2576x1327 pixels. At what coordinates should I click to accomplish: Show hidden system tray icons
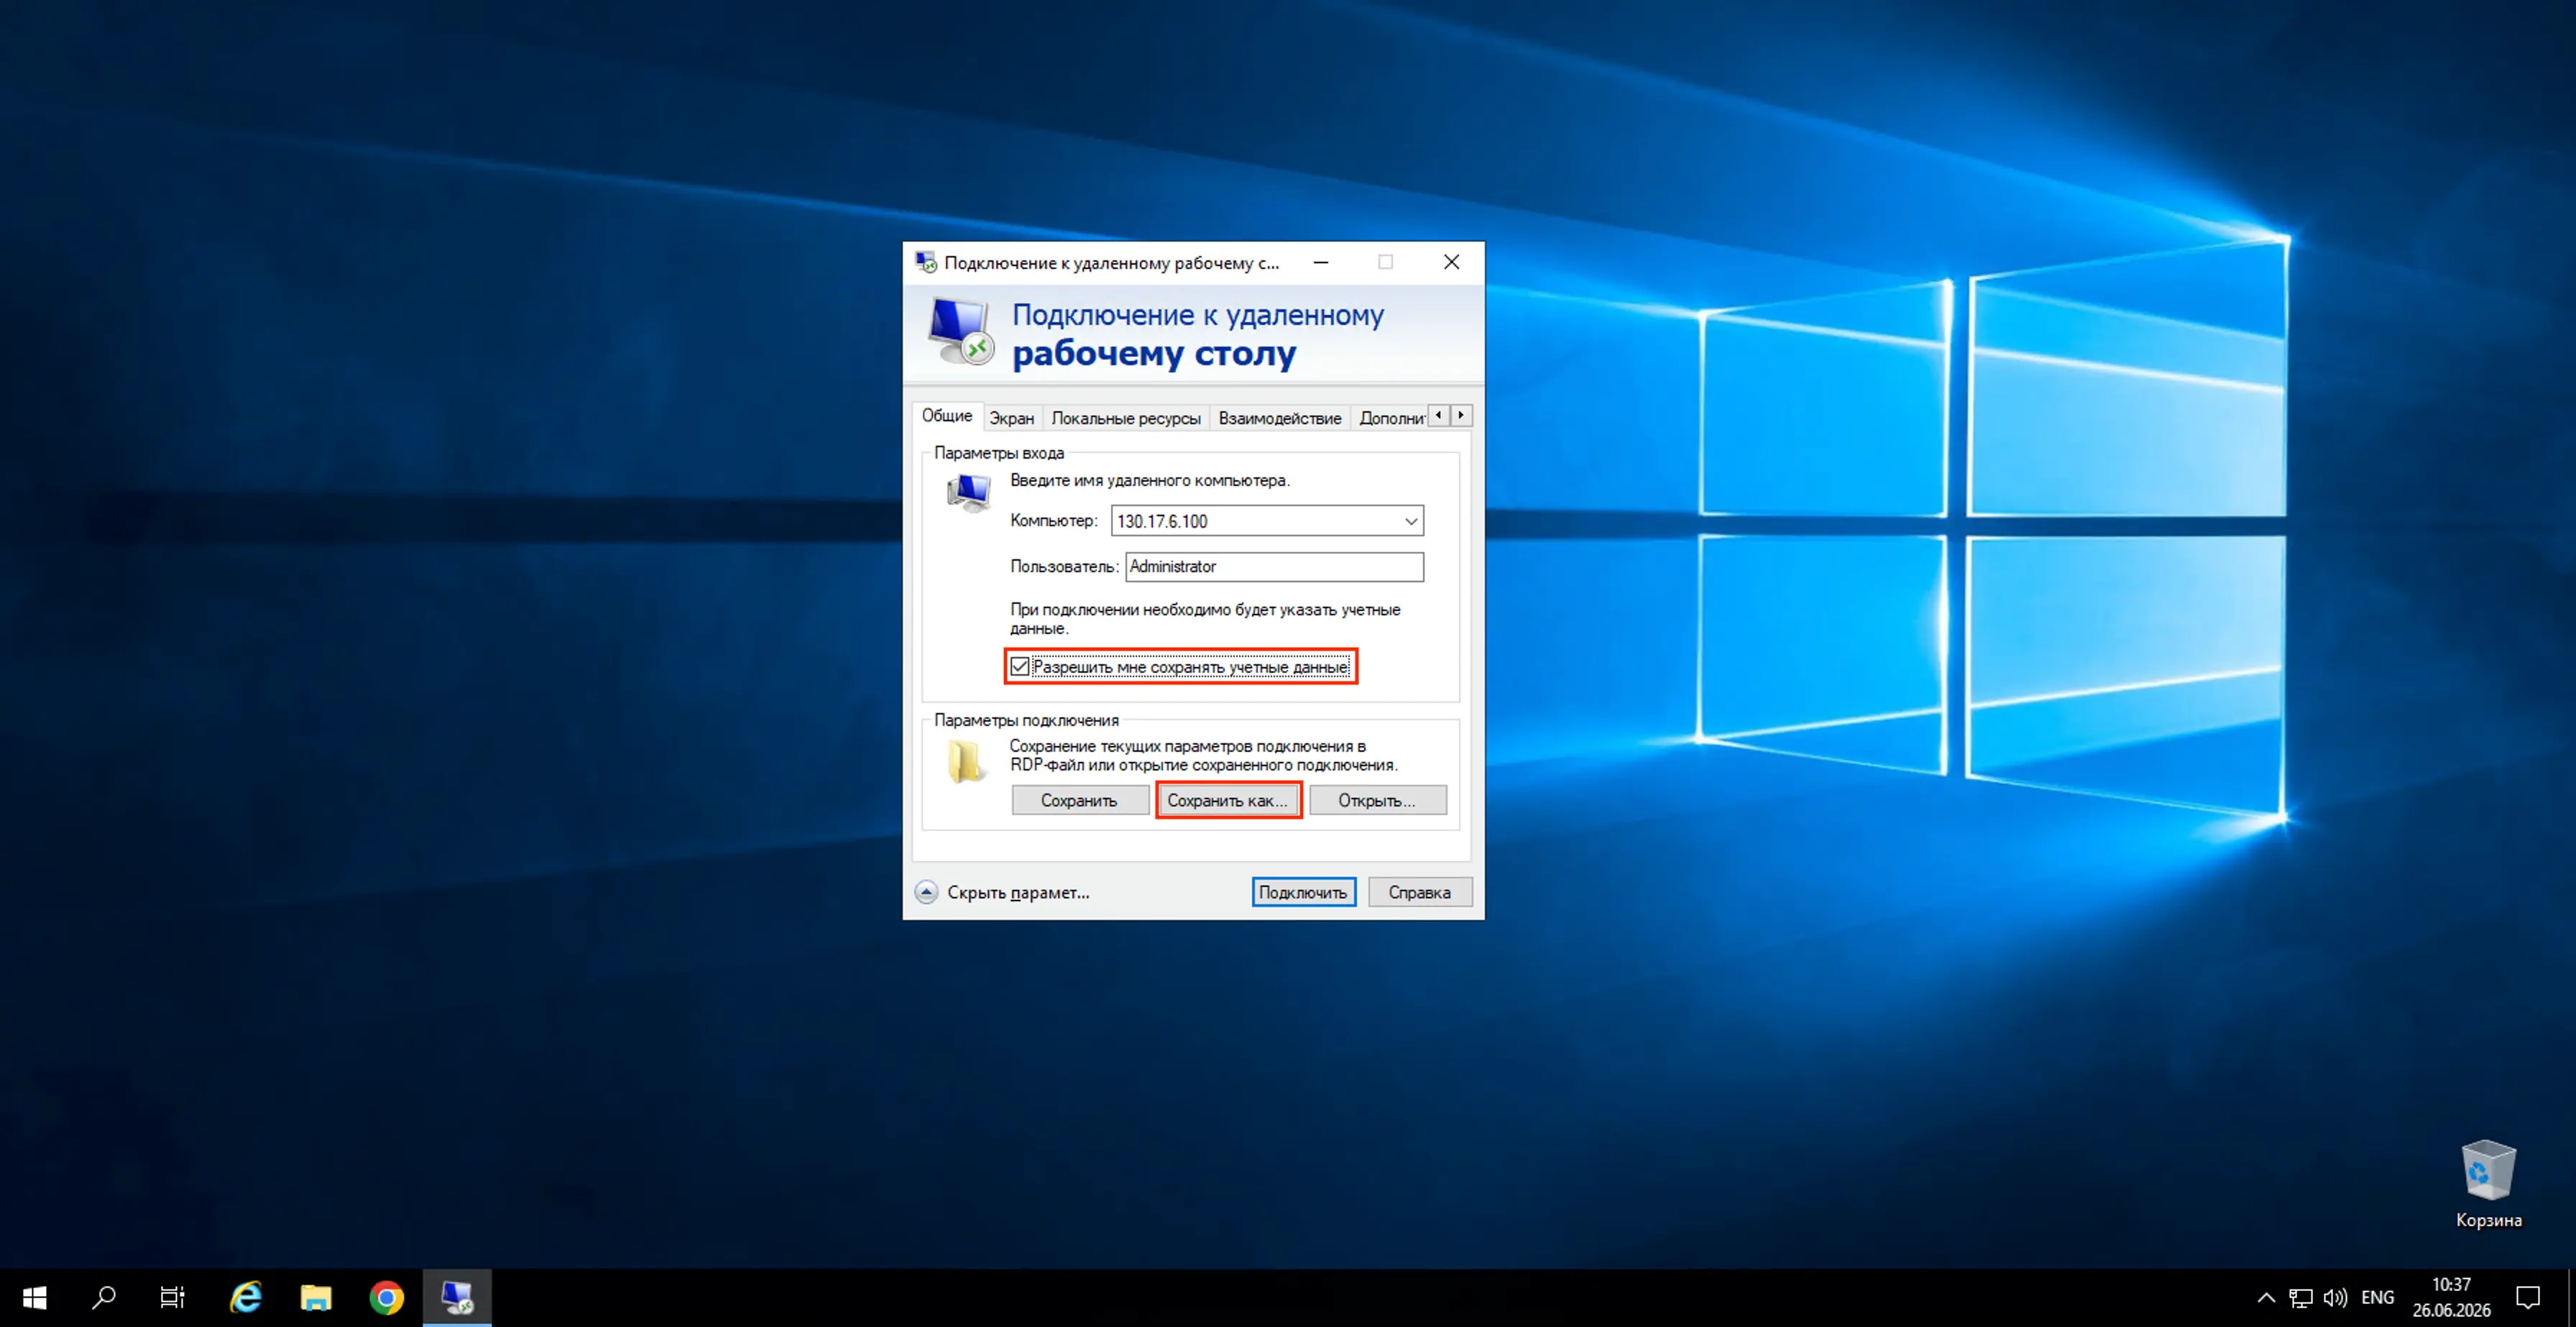tap(2266, 1297)
